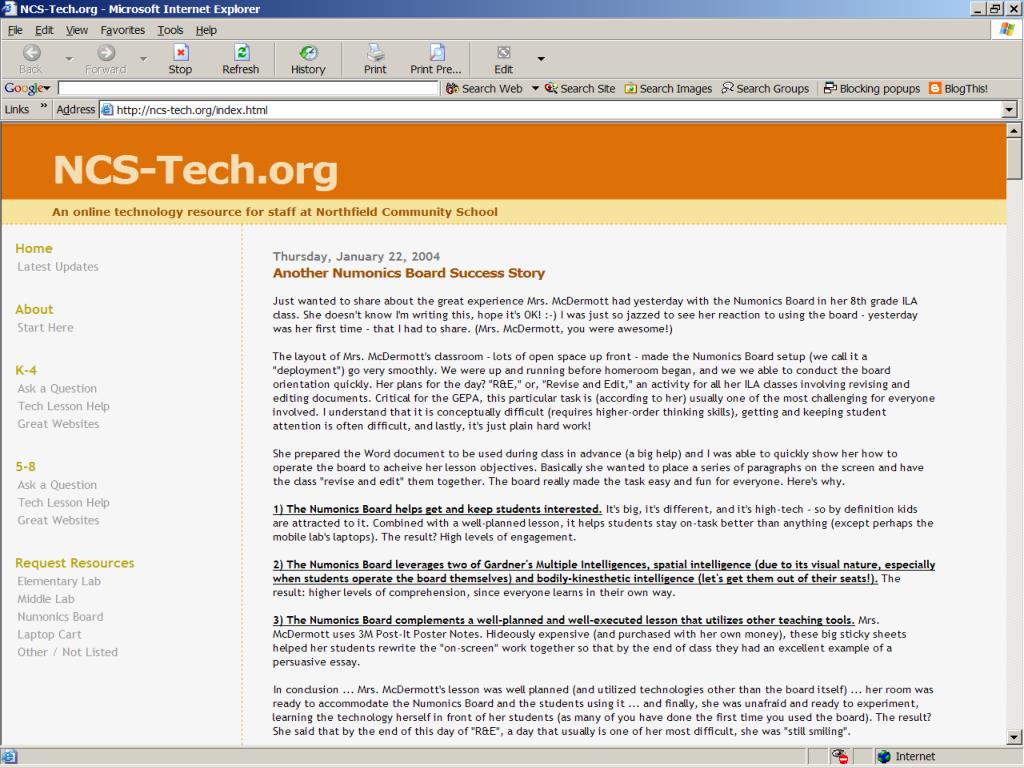Open the File menu
The image size is (1024, 768).
coord(15,30)
